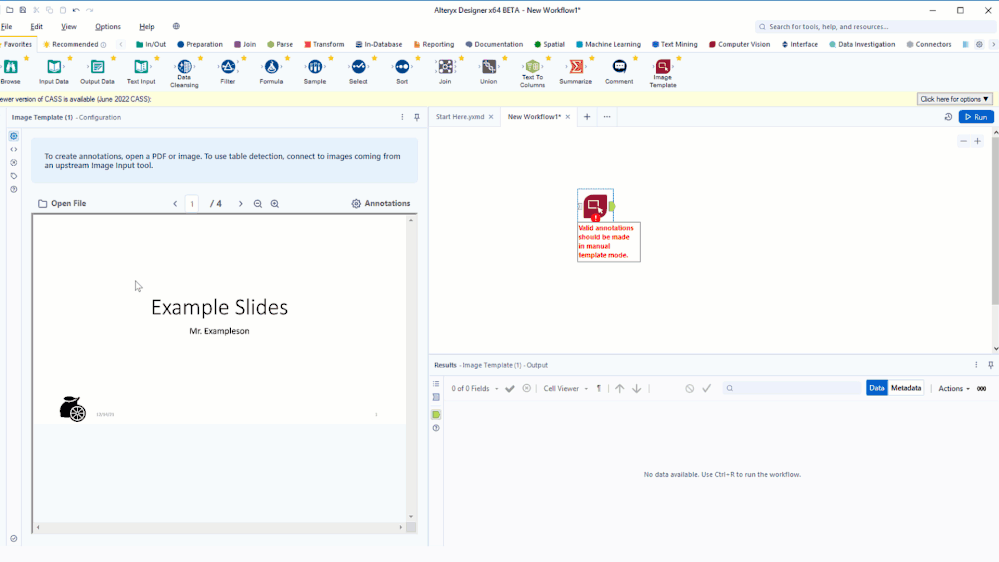This screenshot has height=562, width=999.
Task: Select the Image Template tool in the palette
Action: coord(663,73)
